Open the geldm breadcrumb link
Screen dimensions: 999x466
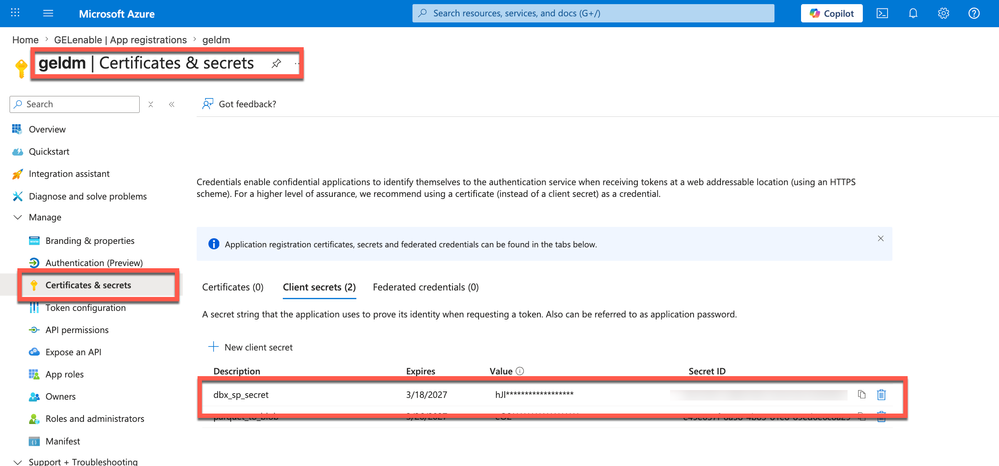point(216,40)
